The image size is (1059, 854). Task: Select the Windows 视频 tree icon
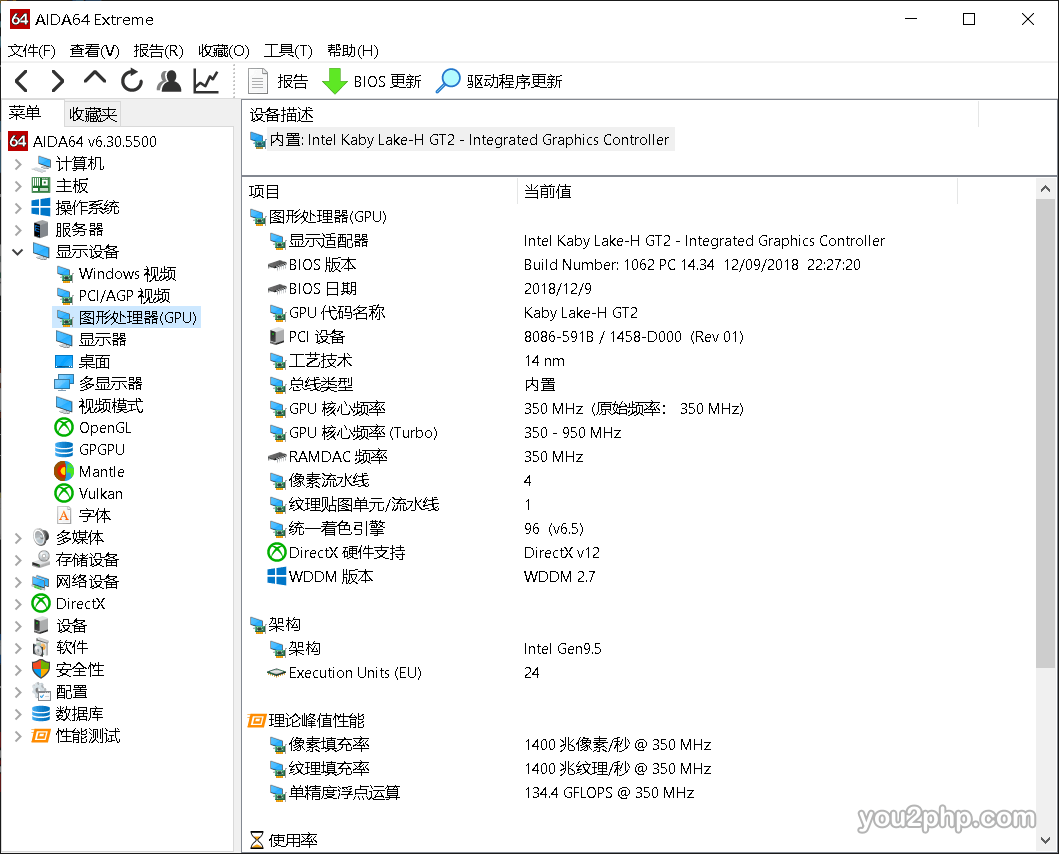click(64, 274)
